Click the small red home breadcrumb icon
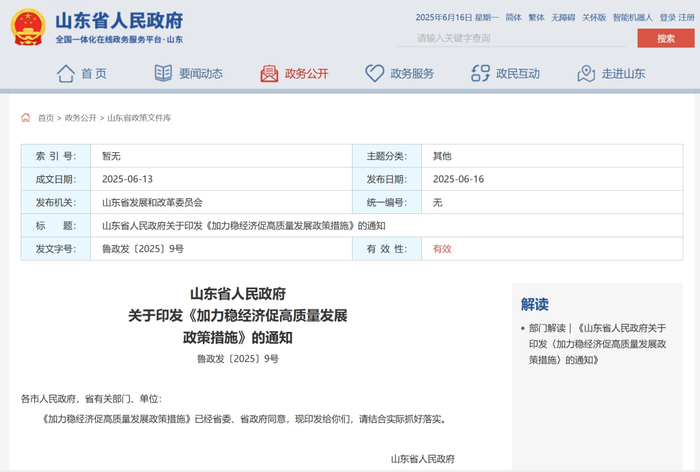Screen dimensions: 700x472 (x=25, y=117)
